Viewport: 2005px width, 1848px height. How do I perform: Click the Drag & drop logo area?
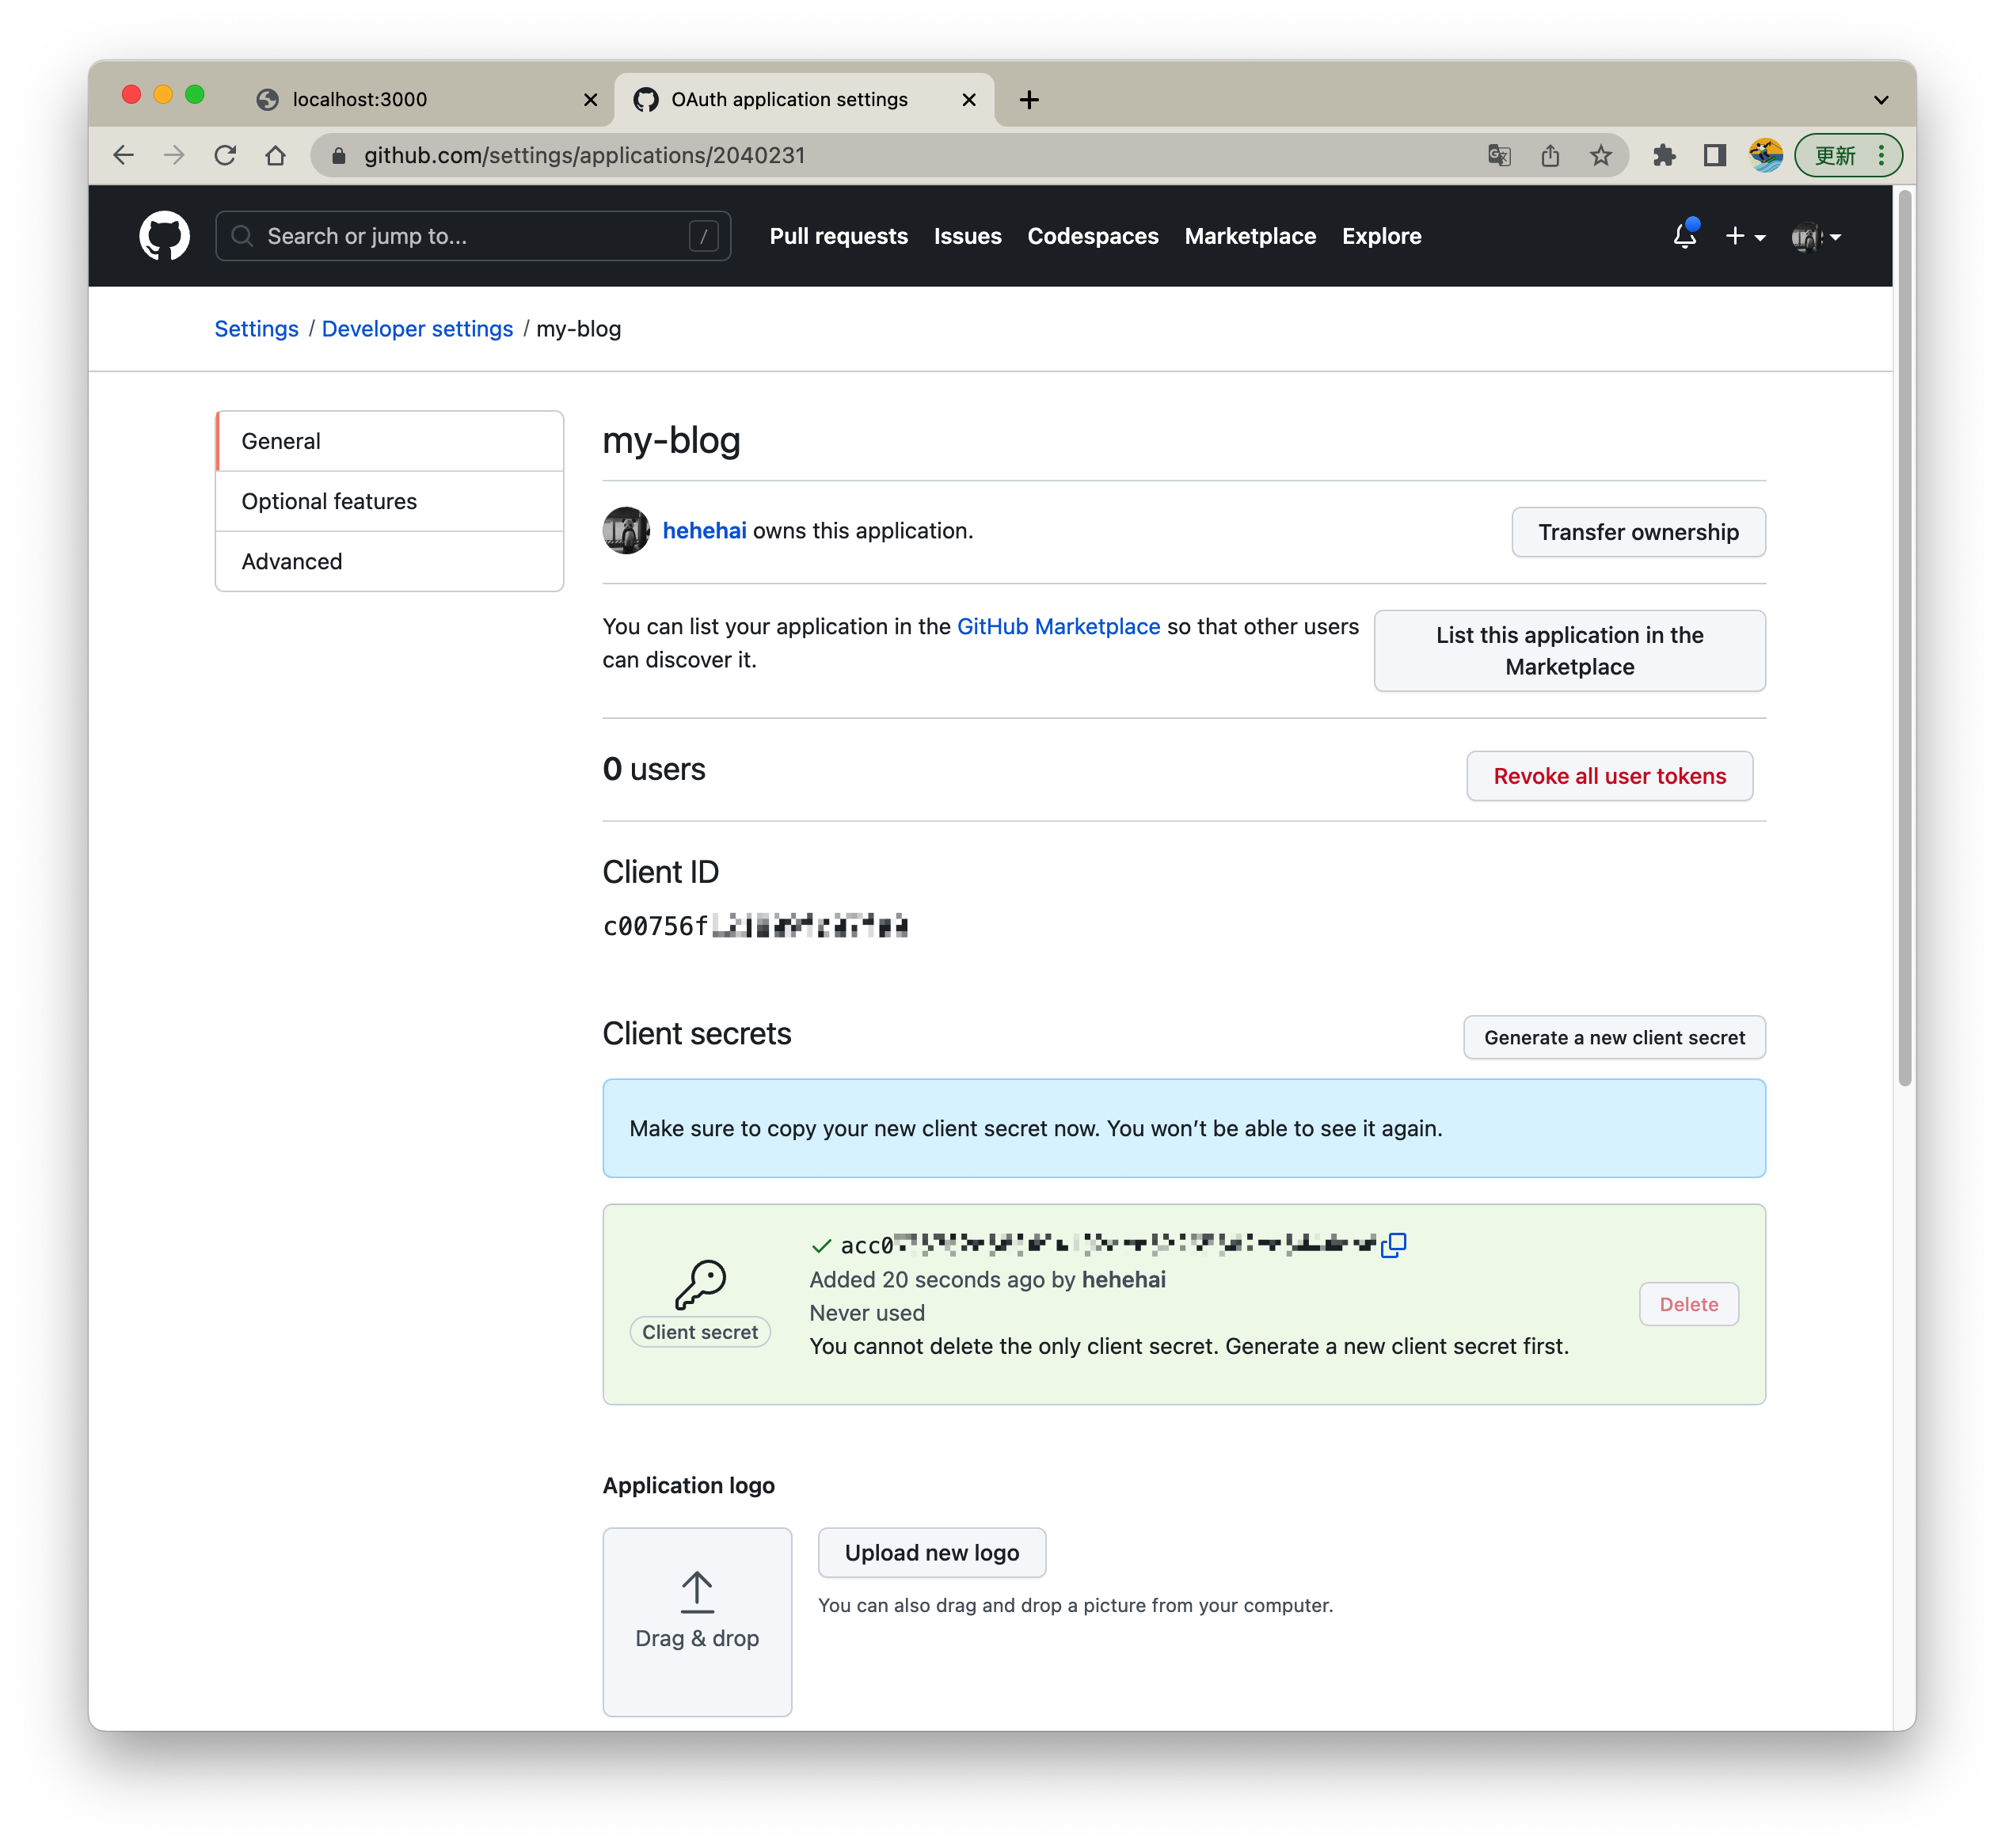pyautogui.click(x=697, y=1621)
